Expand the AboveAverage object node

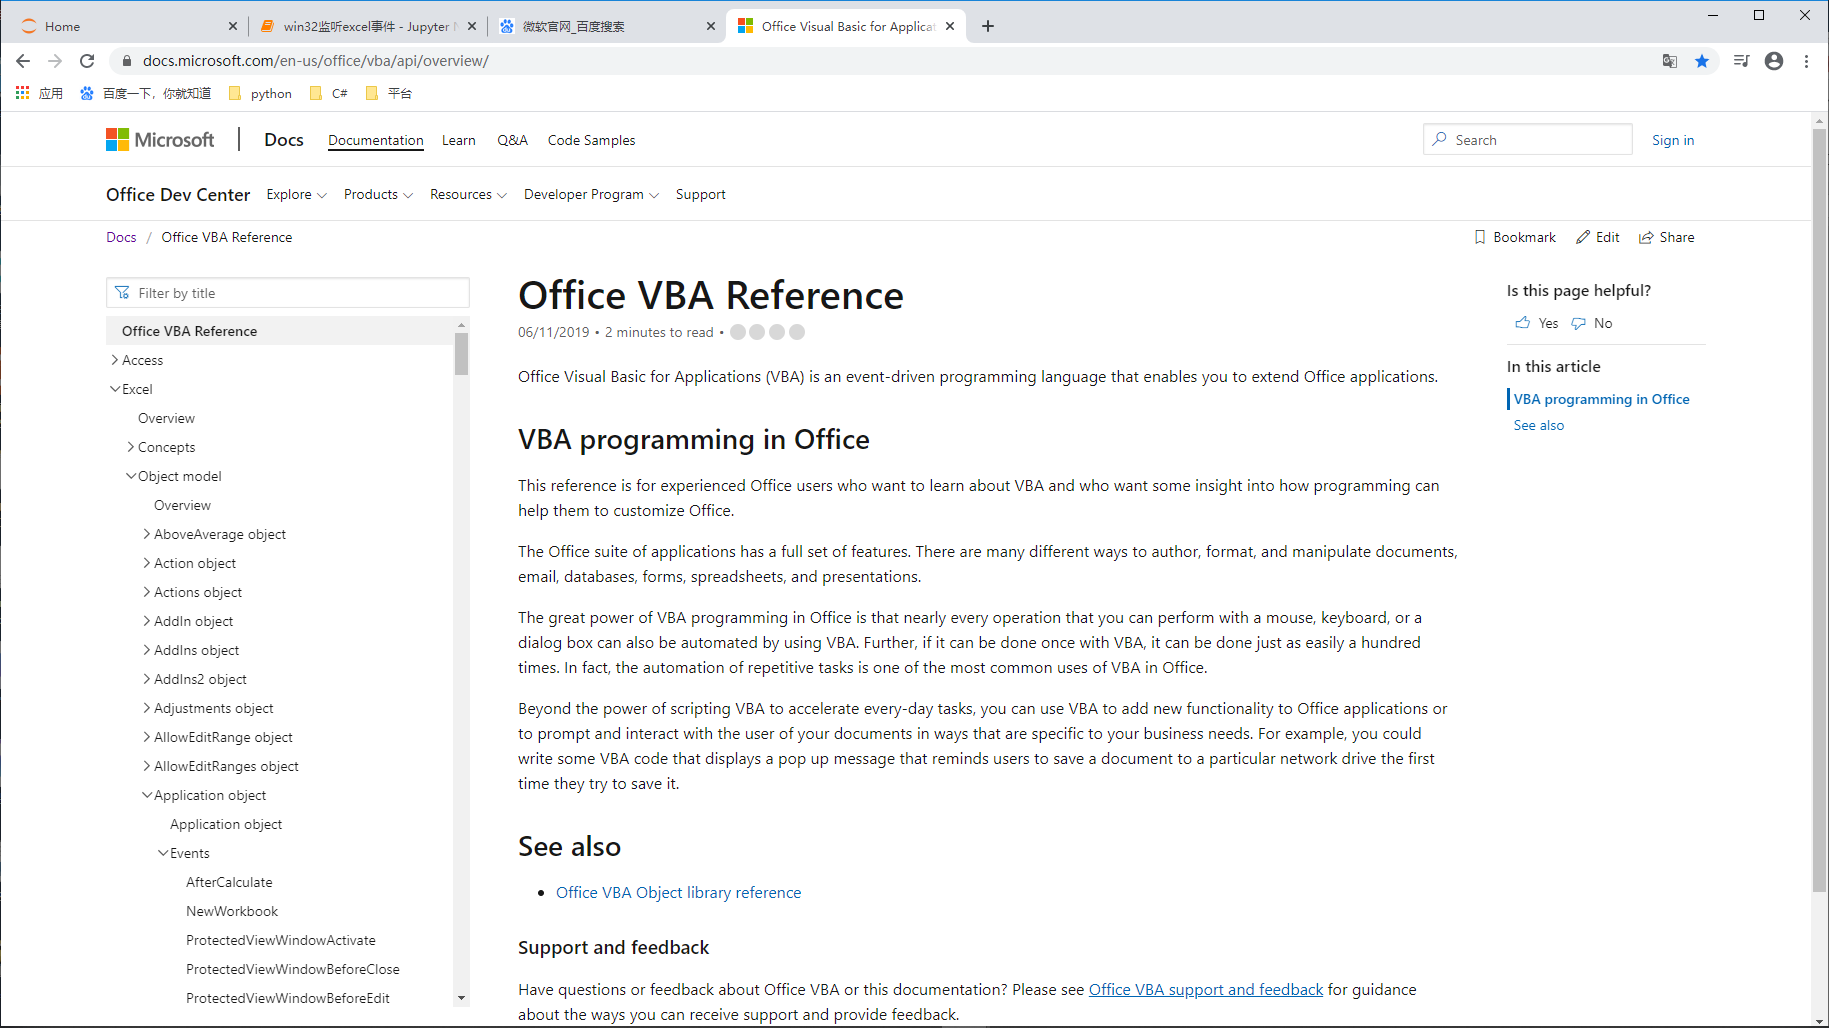(147, 534)
